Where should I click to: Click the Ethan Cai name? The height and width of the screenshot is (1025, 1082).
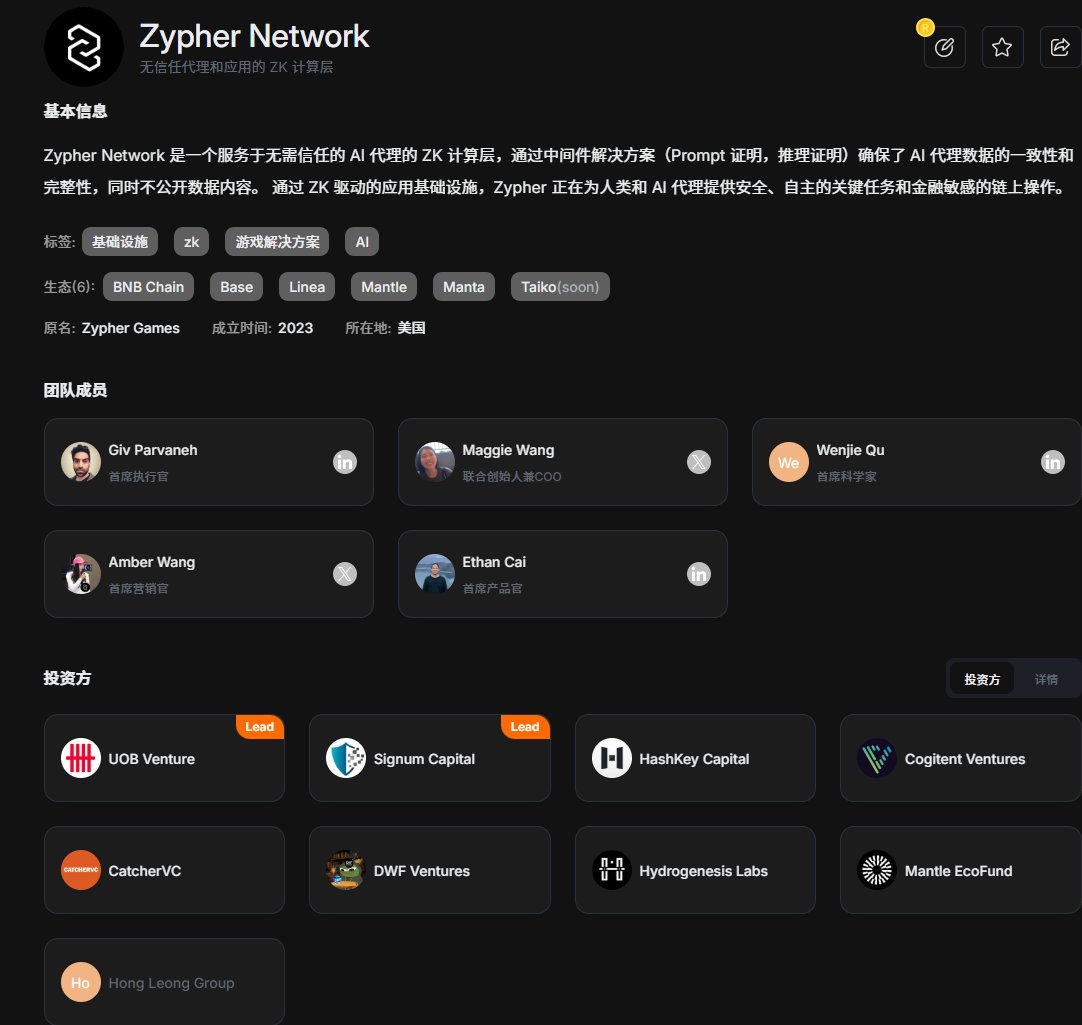(494, 562)
